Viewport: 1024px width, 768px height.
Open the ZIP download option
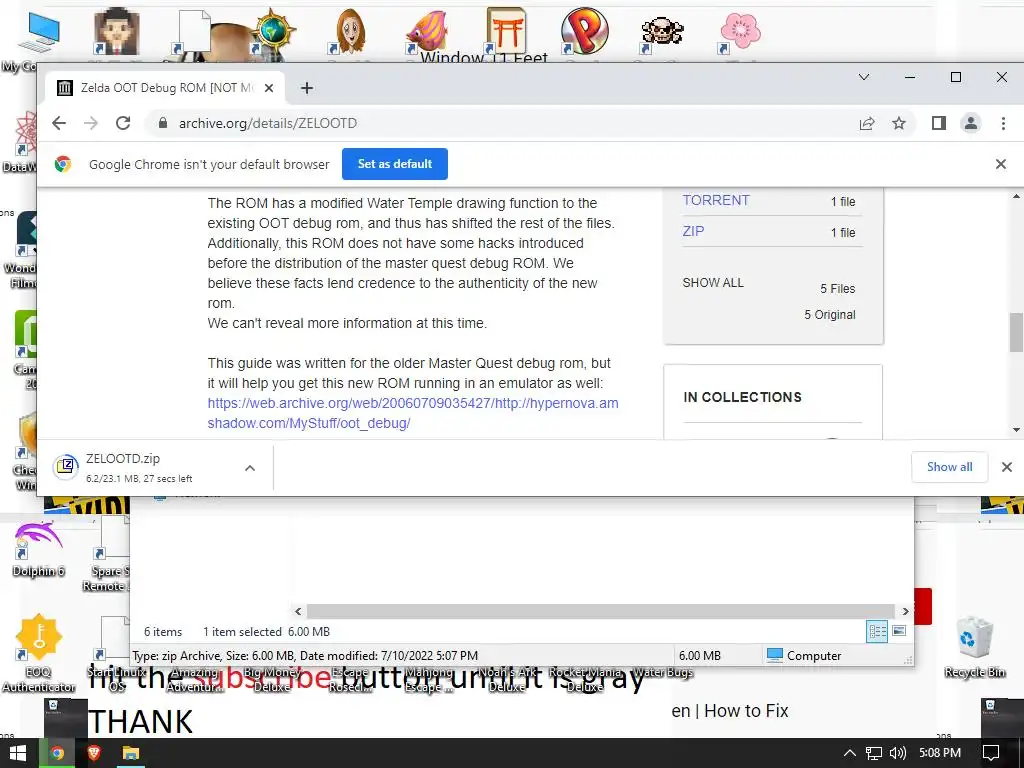(693, 231)
